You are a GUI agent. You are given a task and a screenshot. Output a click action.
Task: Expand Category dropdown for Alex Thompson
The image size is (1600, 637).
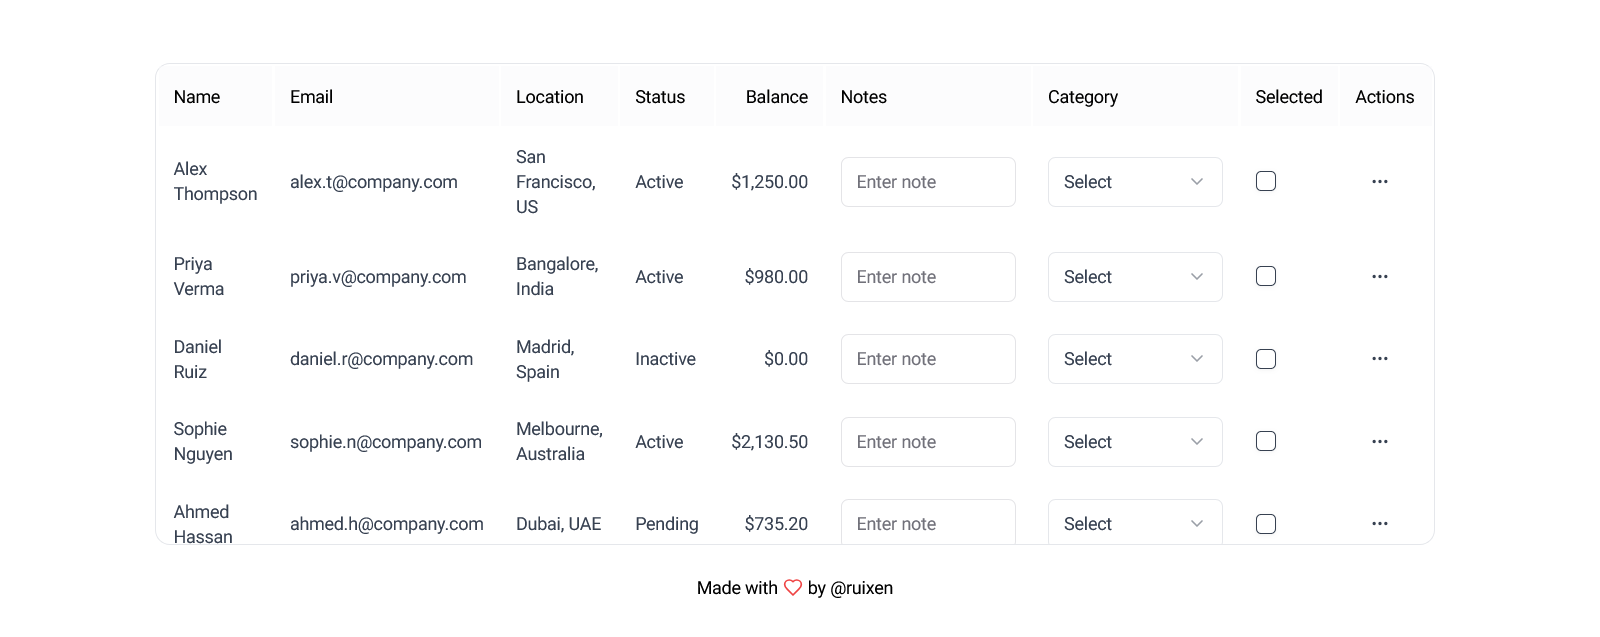click(1135, 182)
